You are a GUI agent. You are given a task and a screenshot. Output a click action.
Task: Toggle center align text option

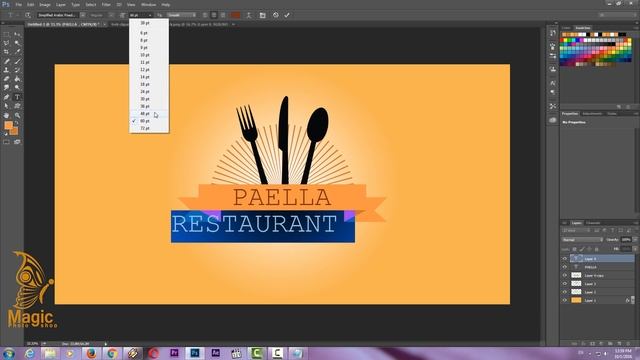coord(214,15)
